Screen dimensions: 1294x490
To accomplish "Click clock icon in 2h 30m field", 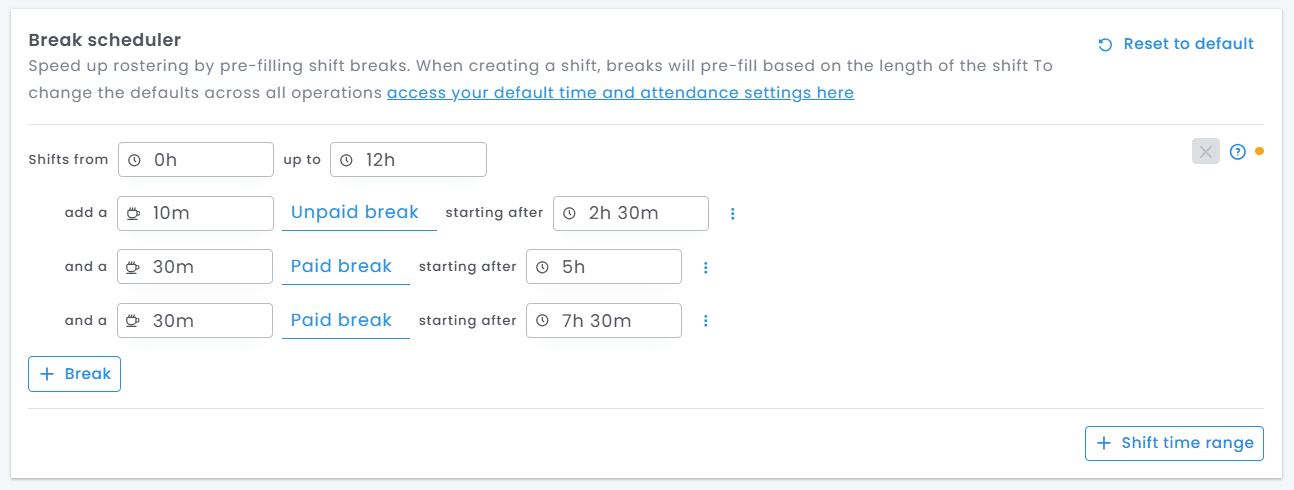I will point(569,214).
